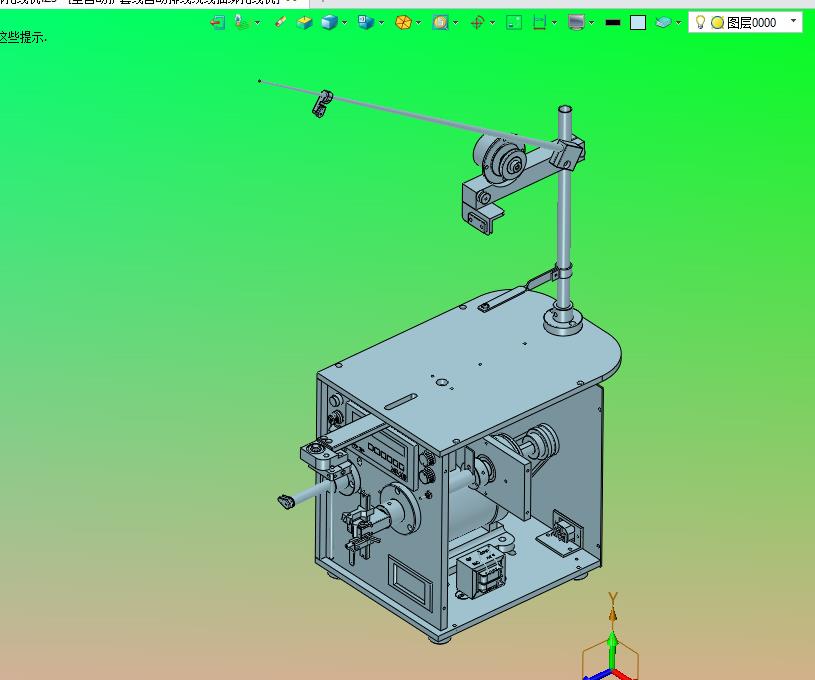
Task: Open the 图层0000 layer combo box arrow
Action: pyautogui.click(x=794, y=21)
